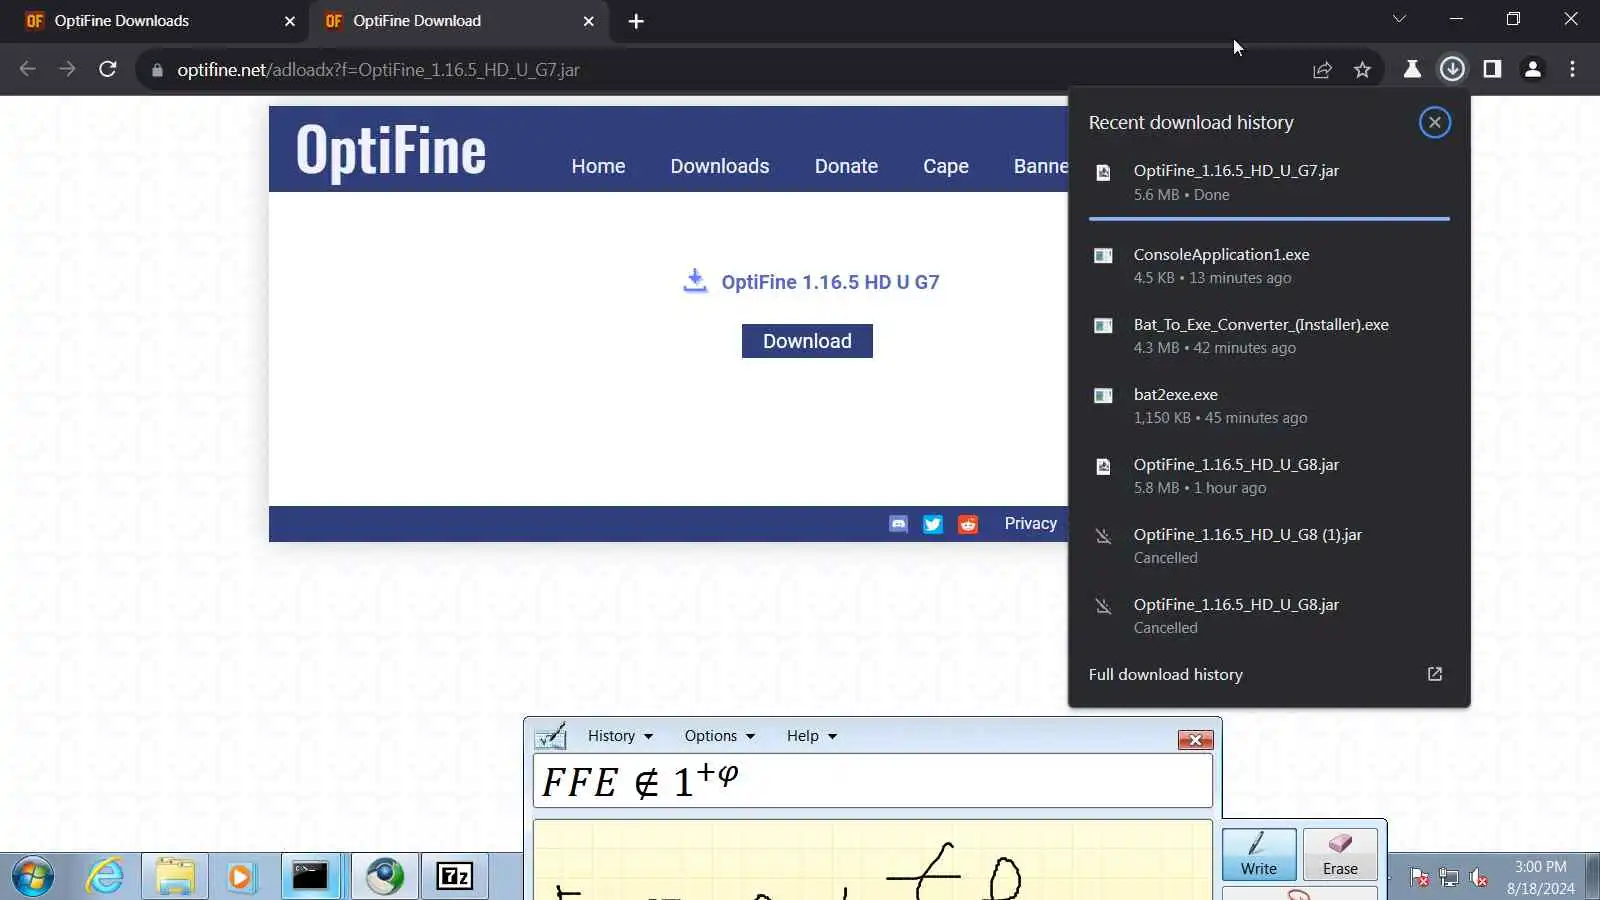
Task: Click the handwriting area in Math Input Panel
Action: 873,860
